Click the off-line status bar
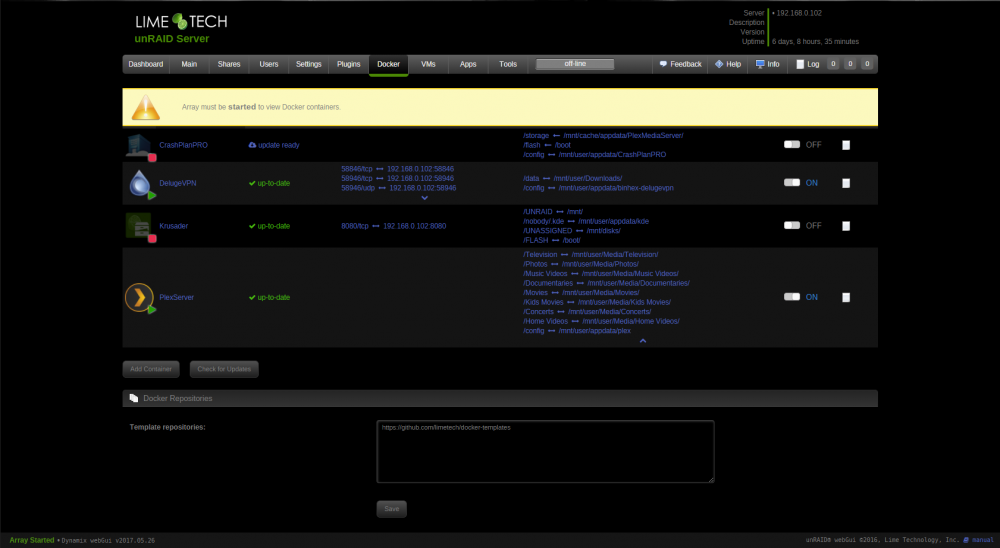Viewport: 1000px width, 548px height. (575, 64)
